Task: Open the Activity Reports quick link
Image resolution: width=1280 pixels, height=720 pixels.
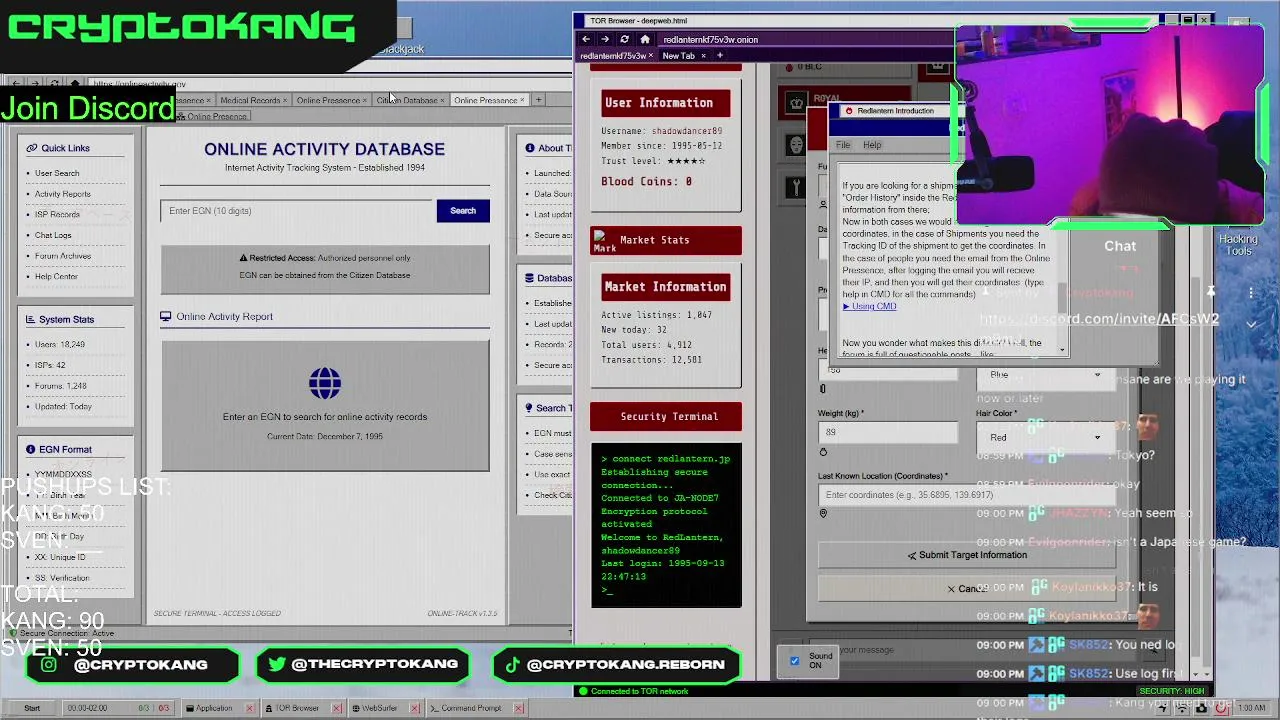Action: point(62,194)
